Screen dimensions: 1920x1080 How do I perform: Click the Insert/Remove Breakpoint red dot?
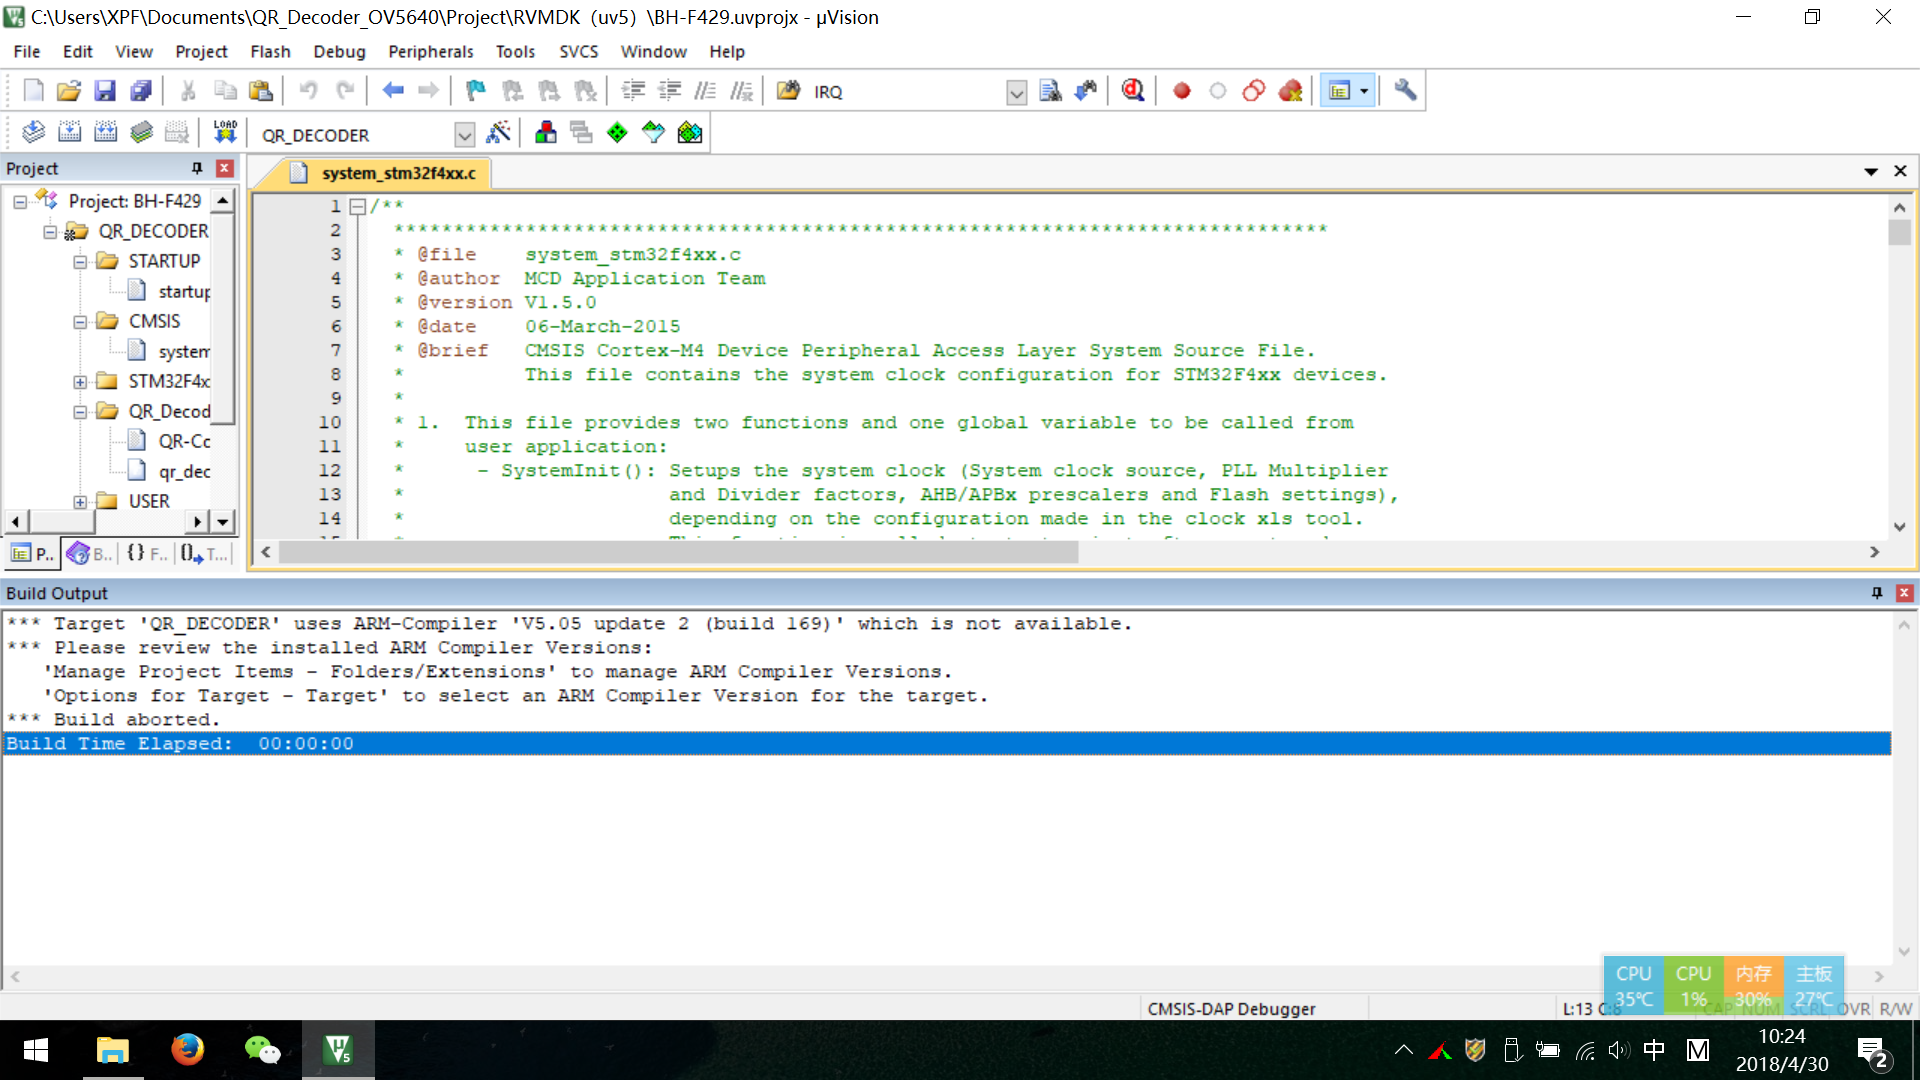coord(1181,91)
